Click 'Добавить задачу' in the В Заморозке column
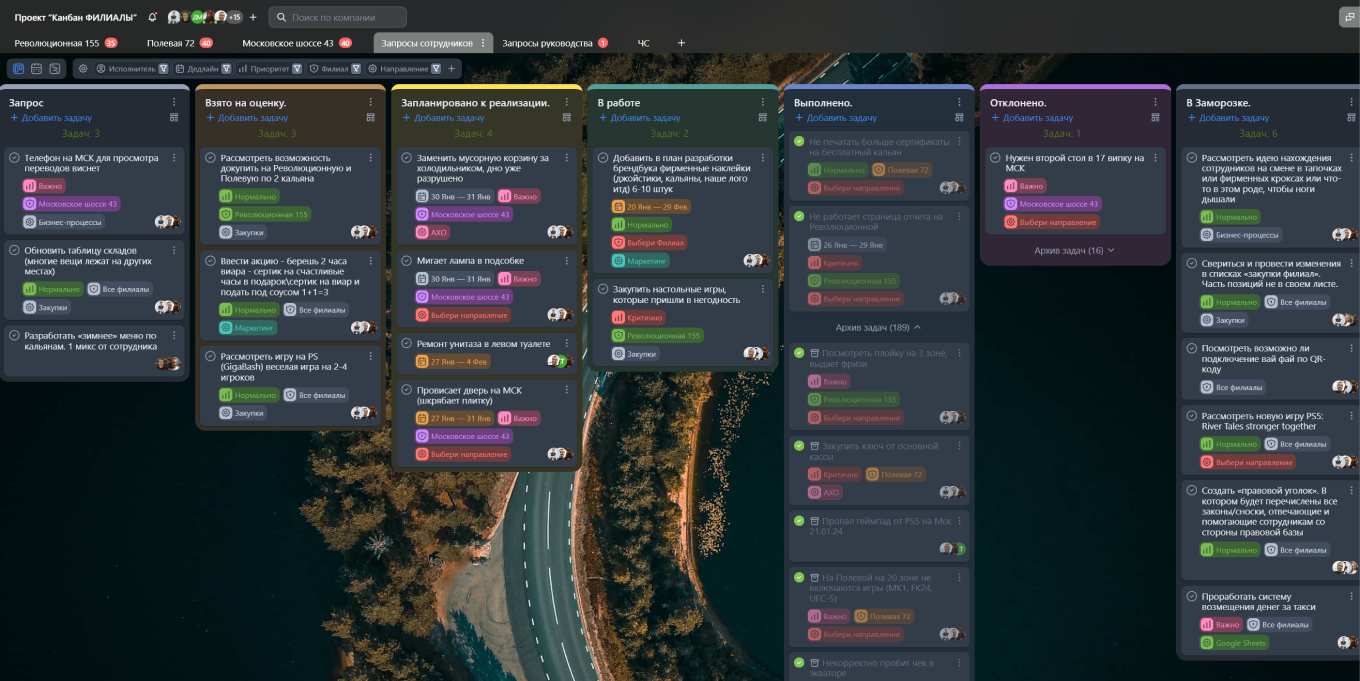 [1228, 118]
